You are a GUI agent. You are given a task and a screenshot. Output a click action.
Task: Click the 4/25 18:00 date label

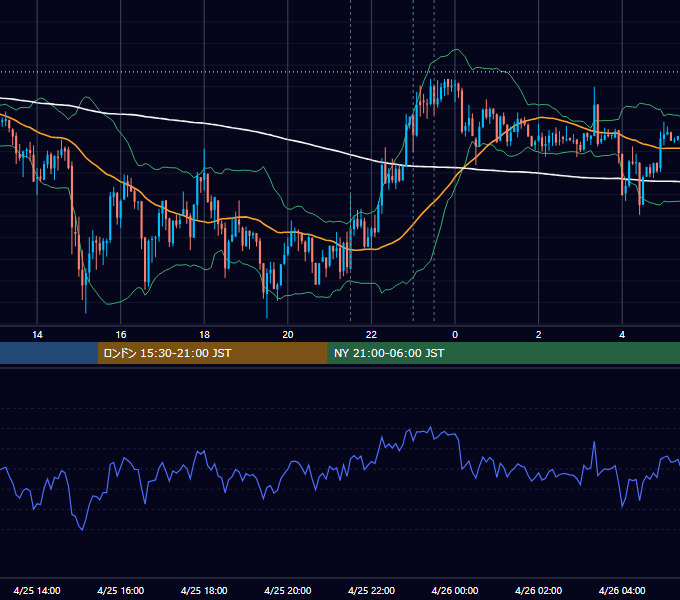coord(204,590)
